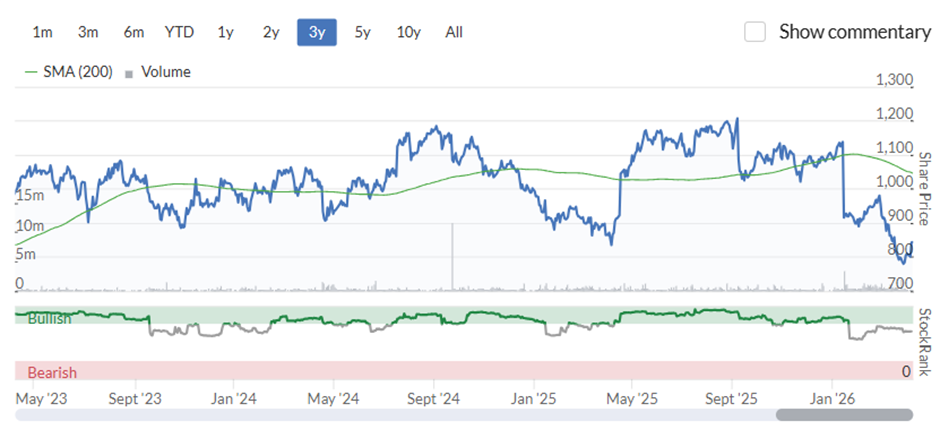Select the 1m time range
Image resolution: width=940 pixels, height=429 pixels.
coord(42,32)
